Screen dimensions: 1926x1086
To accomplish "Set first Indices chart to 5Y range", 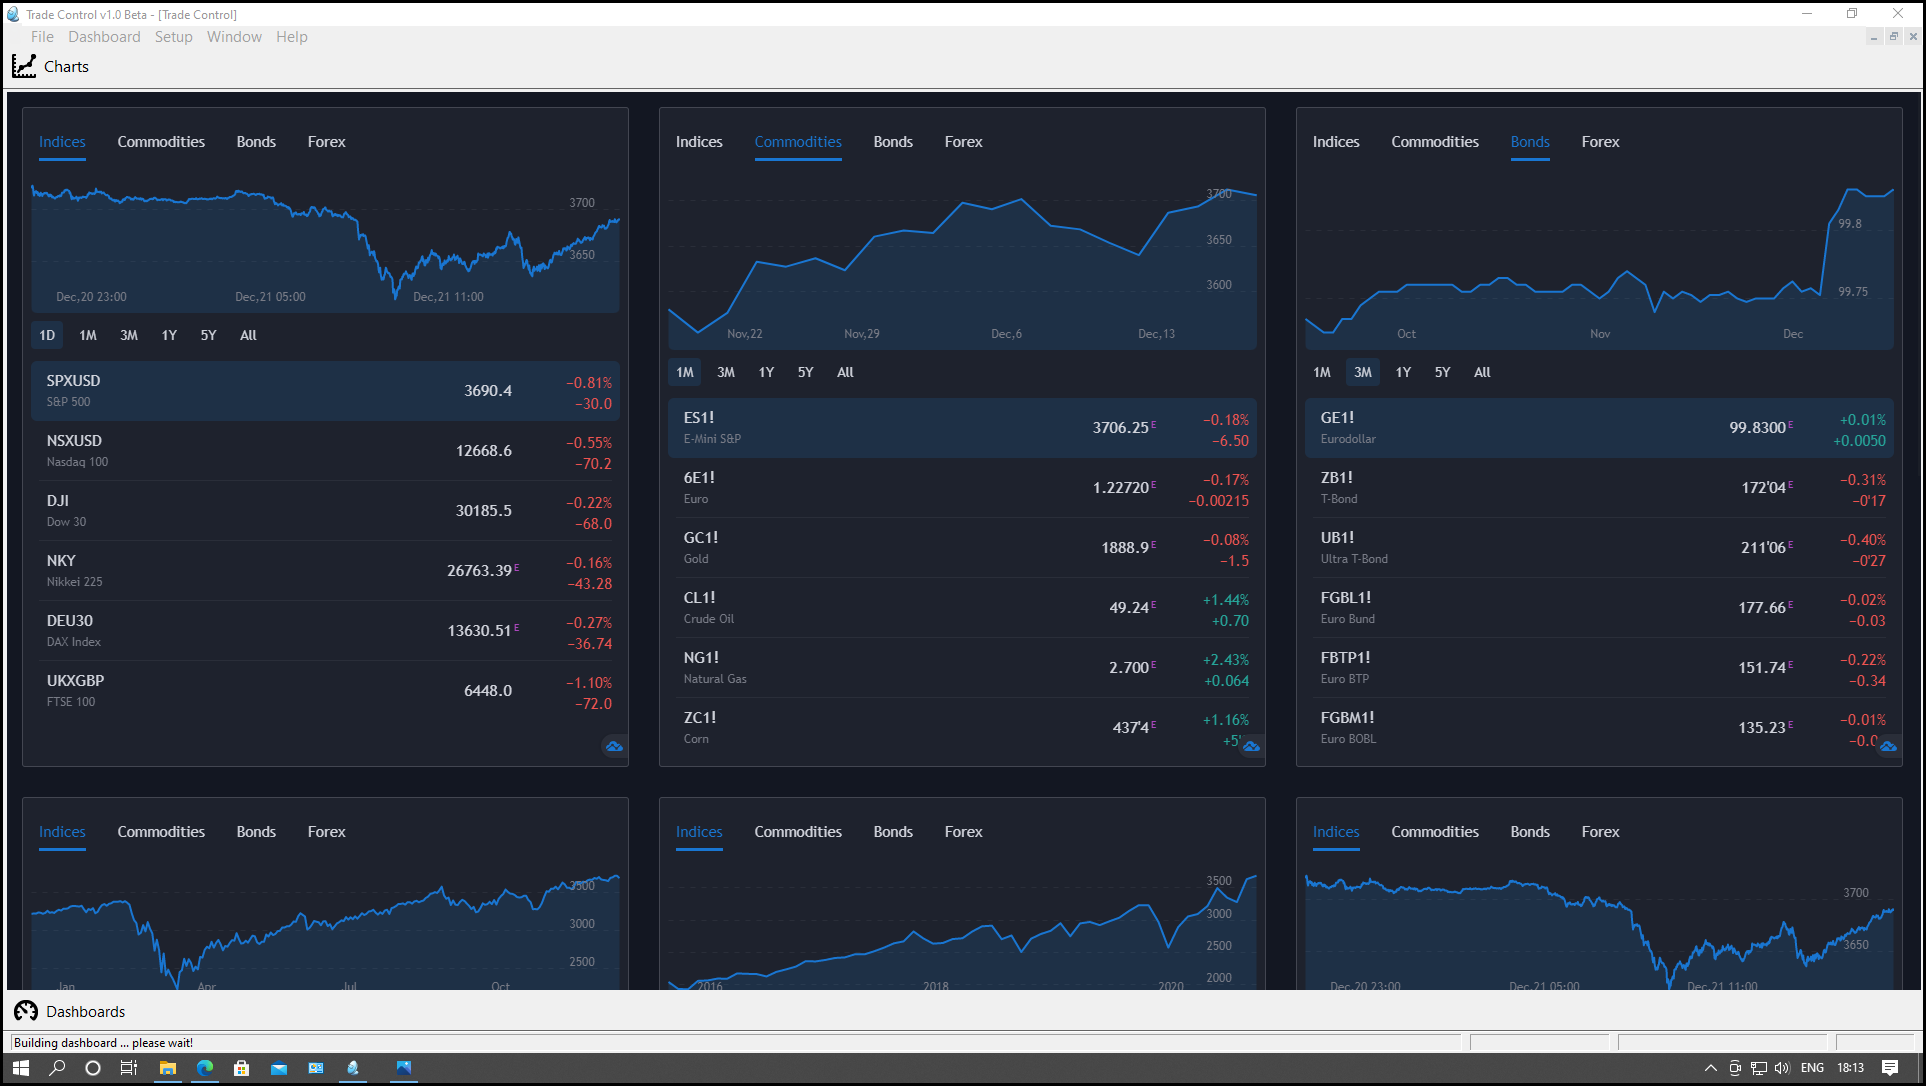I will point(208,335).
